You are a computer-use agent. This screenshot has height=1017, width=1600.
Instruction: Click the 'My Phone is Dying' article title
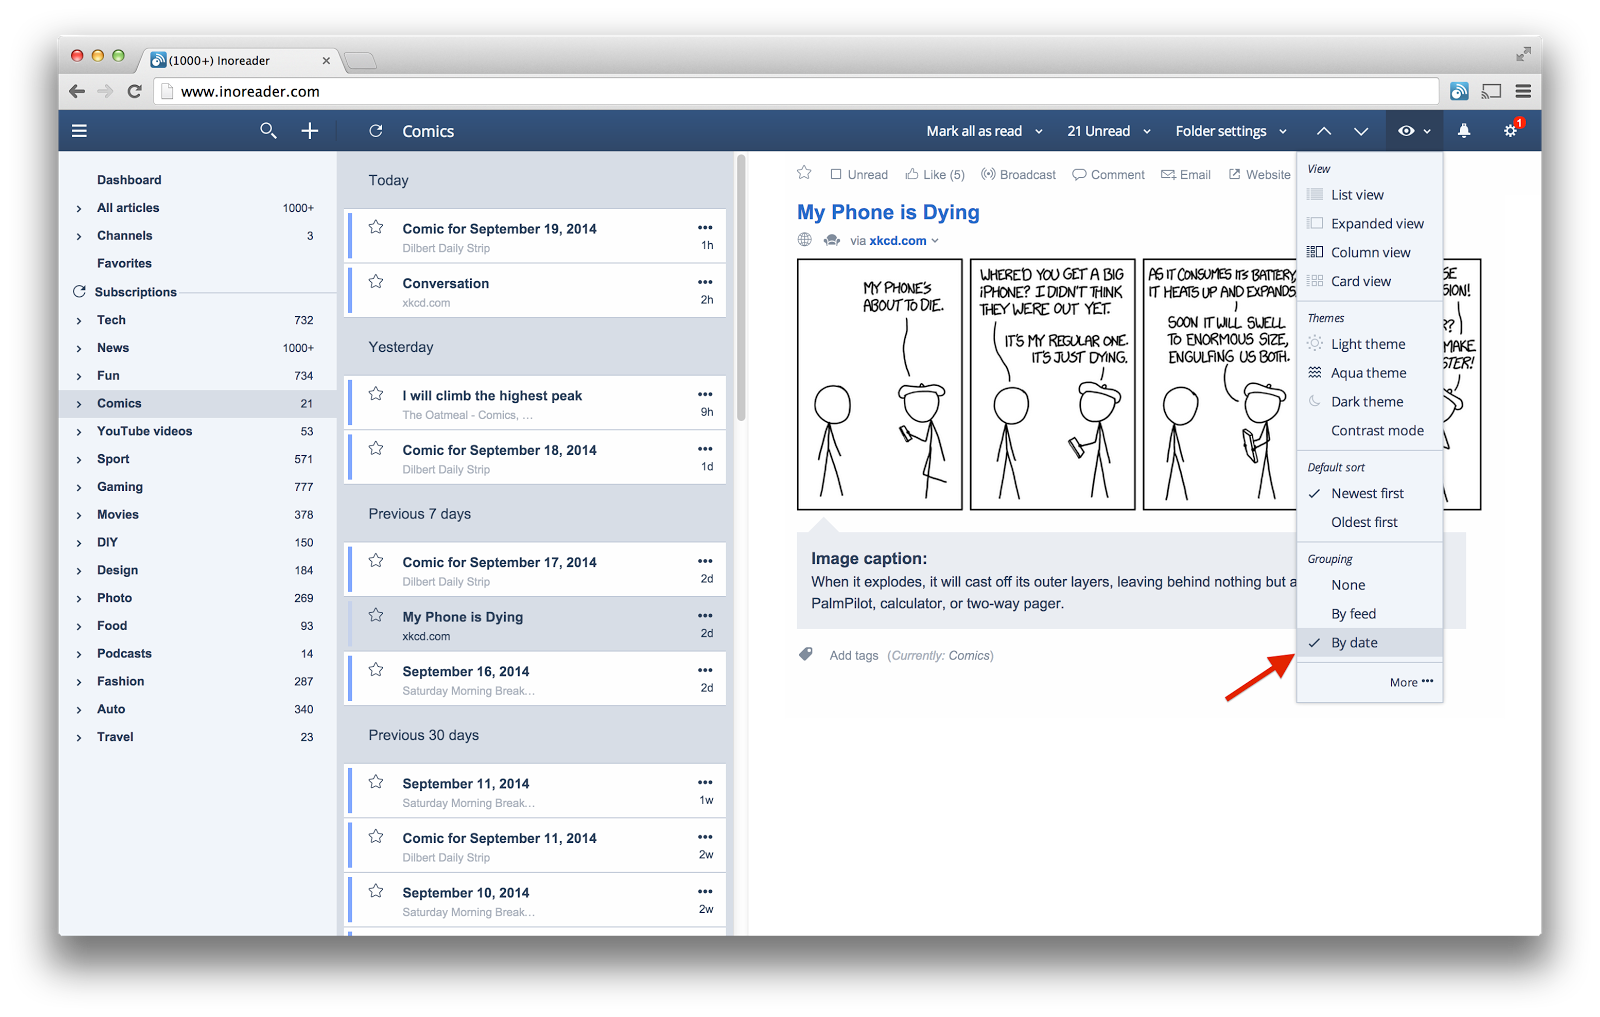[888, 212]
